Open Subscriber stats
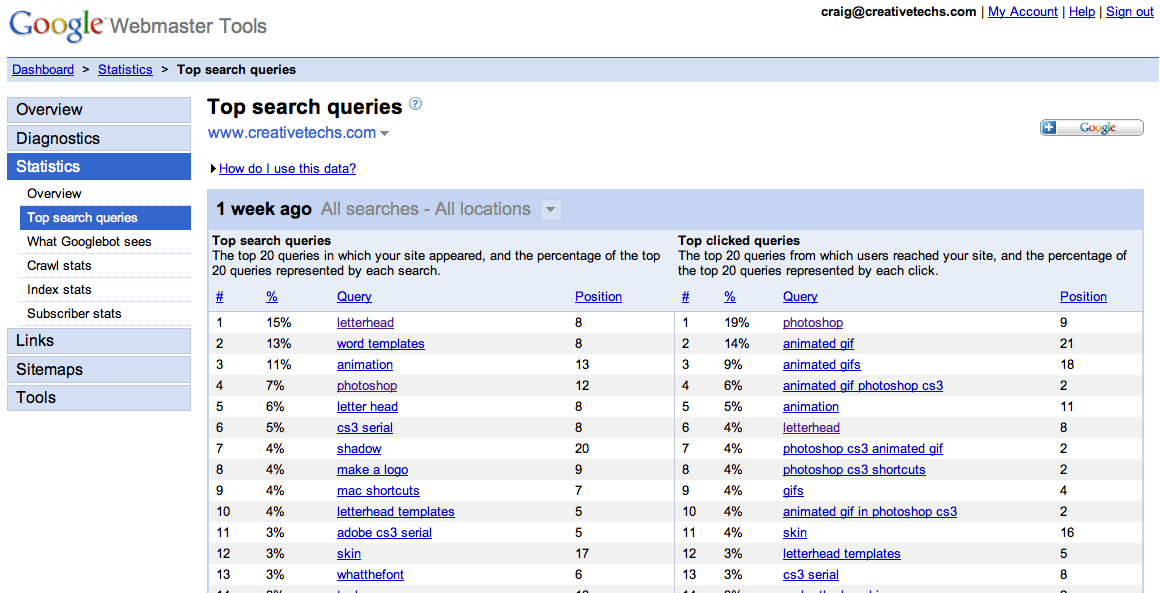1160x593 pixels. pyautogui.click(x=74, y=314)
